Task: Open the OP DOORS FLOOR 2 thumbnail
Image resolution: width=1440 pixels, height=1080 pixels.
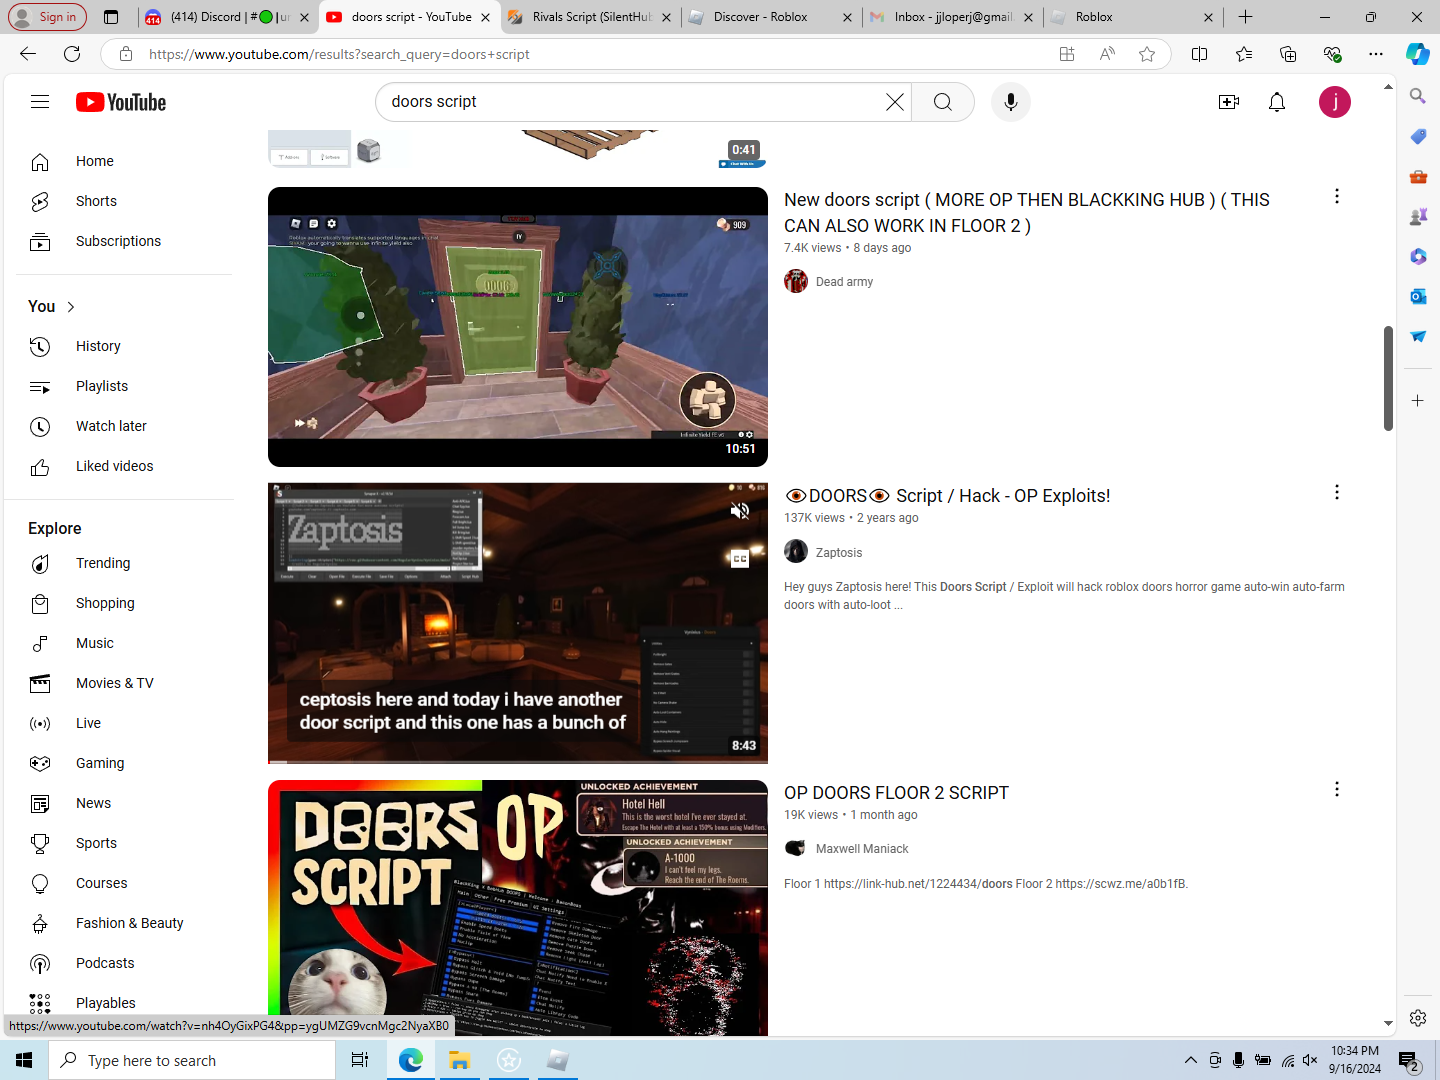Action: (x=518, y=907)
